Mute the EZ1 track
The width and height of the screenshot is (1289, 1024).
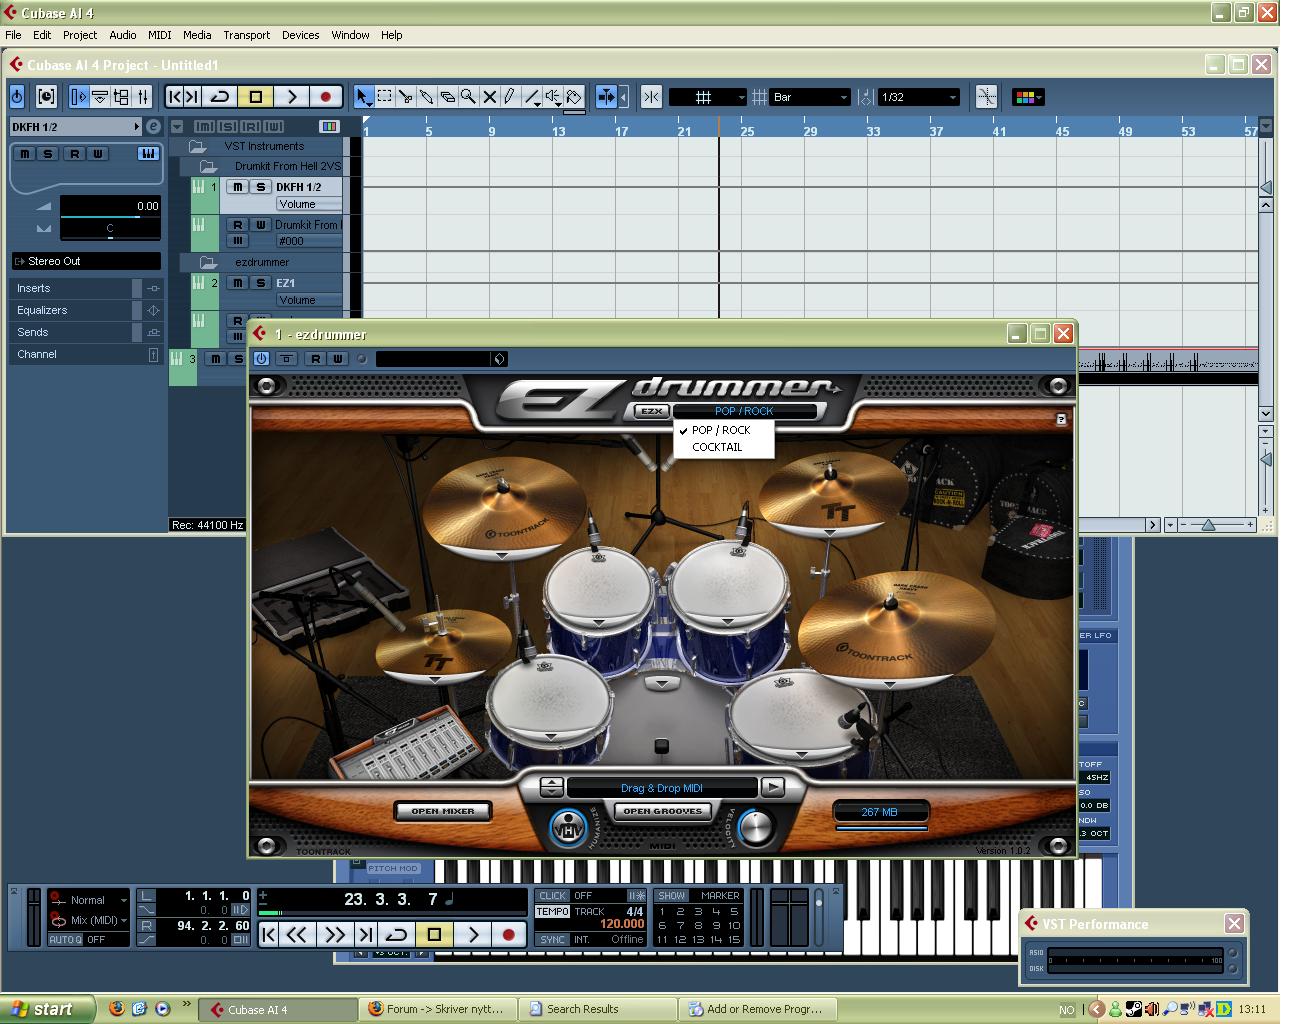click(238, 283)
